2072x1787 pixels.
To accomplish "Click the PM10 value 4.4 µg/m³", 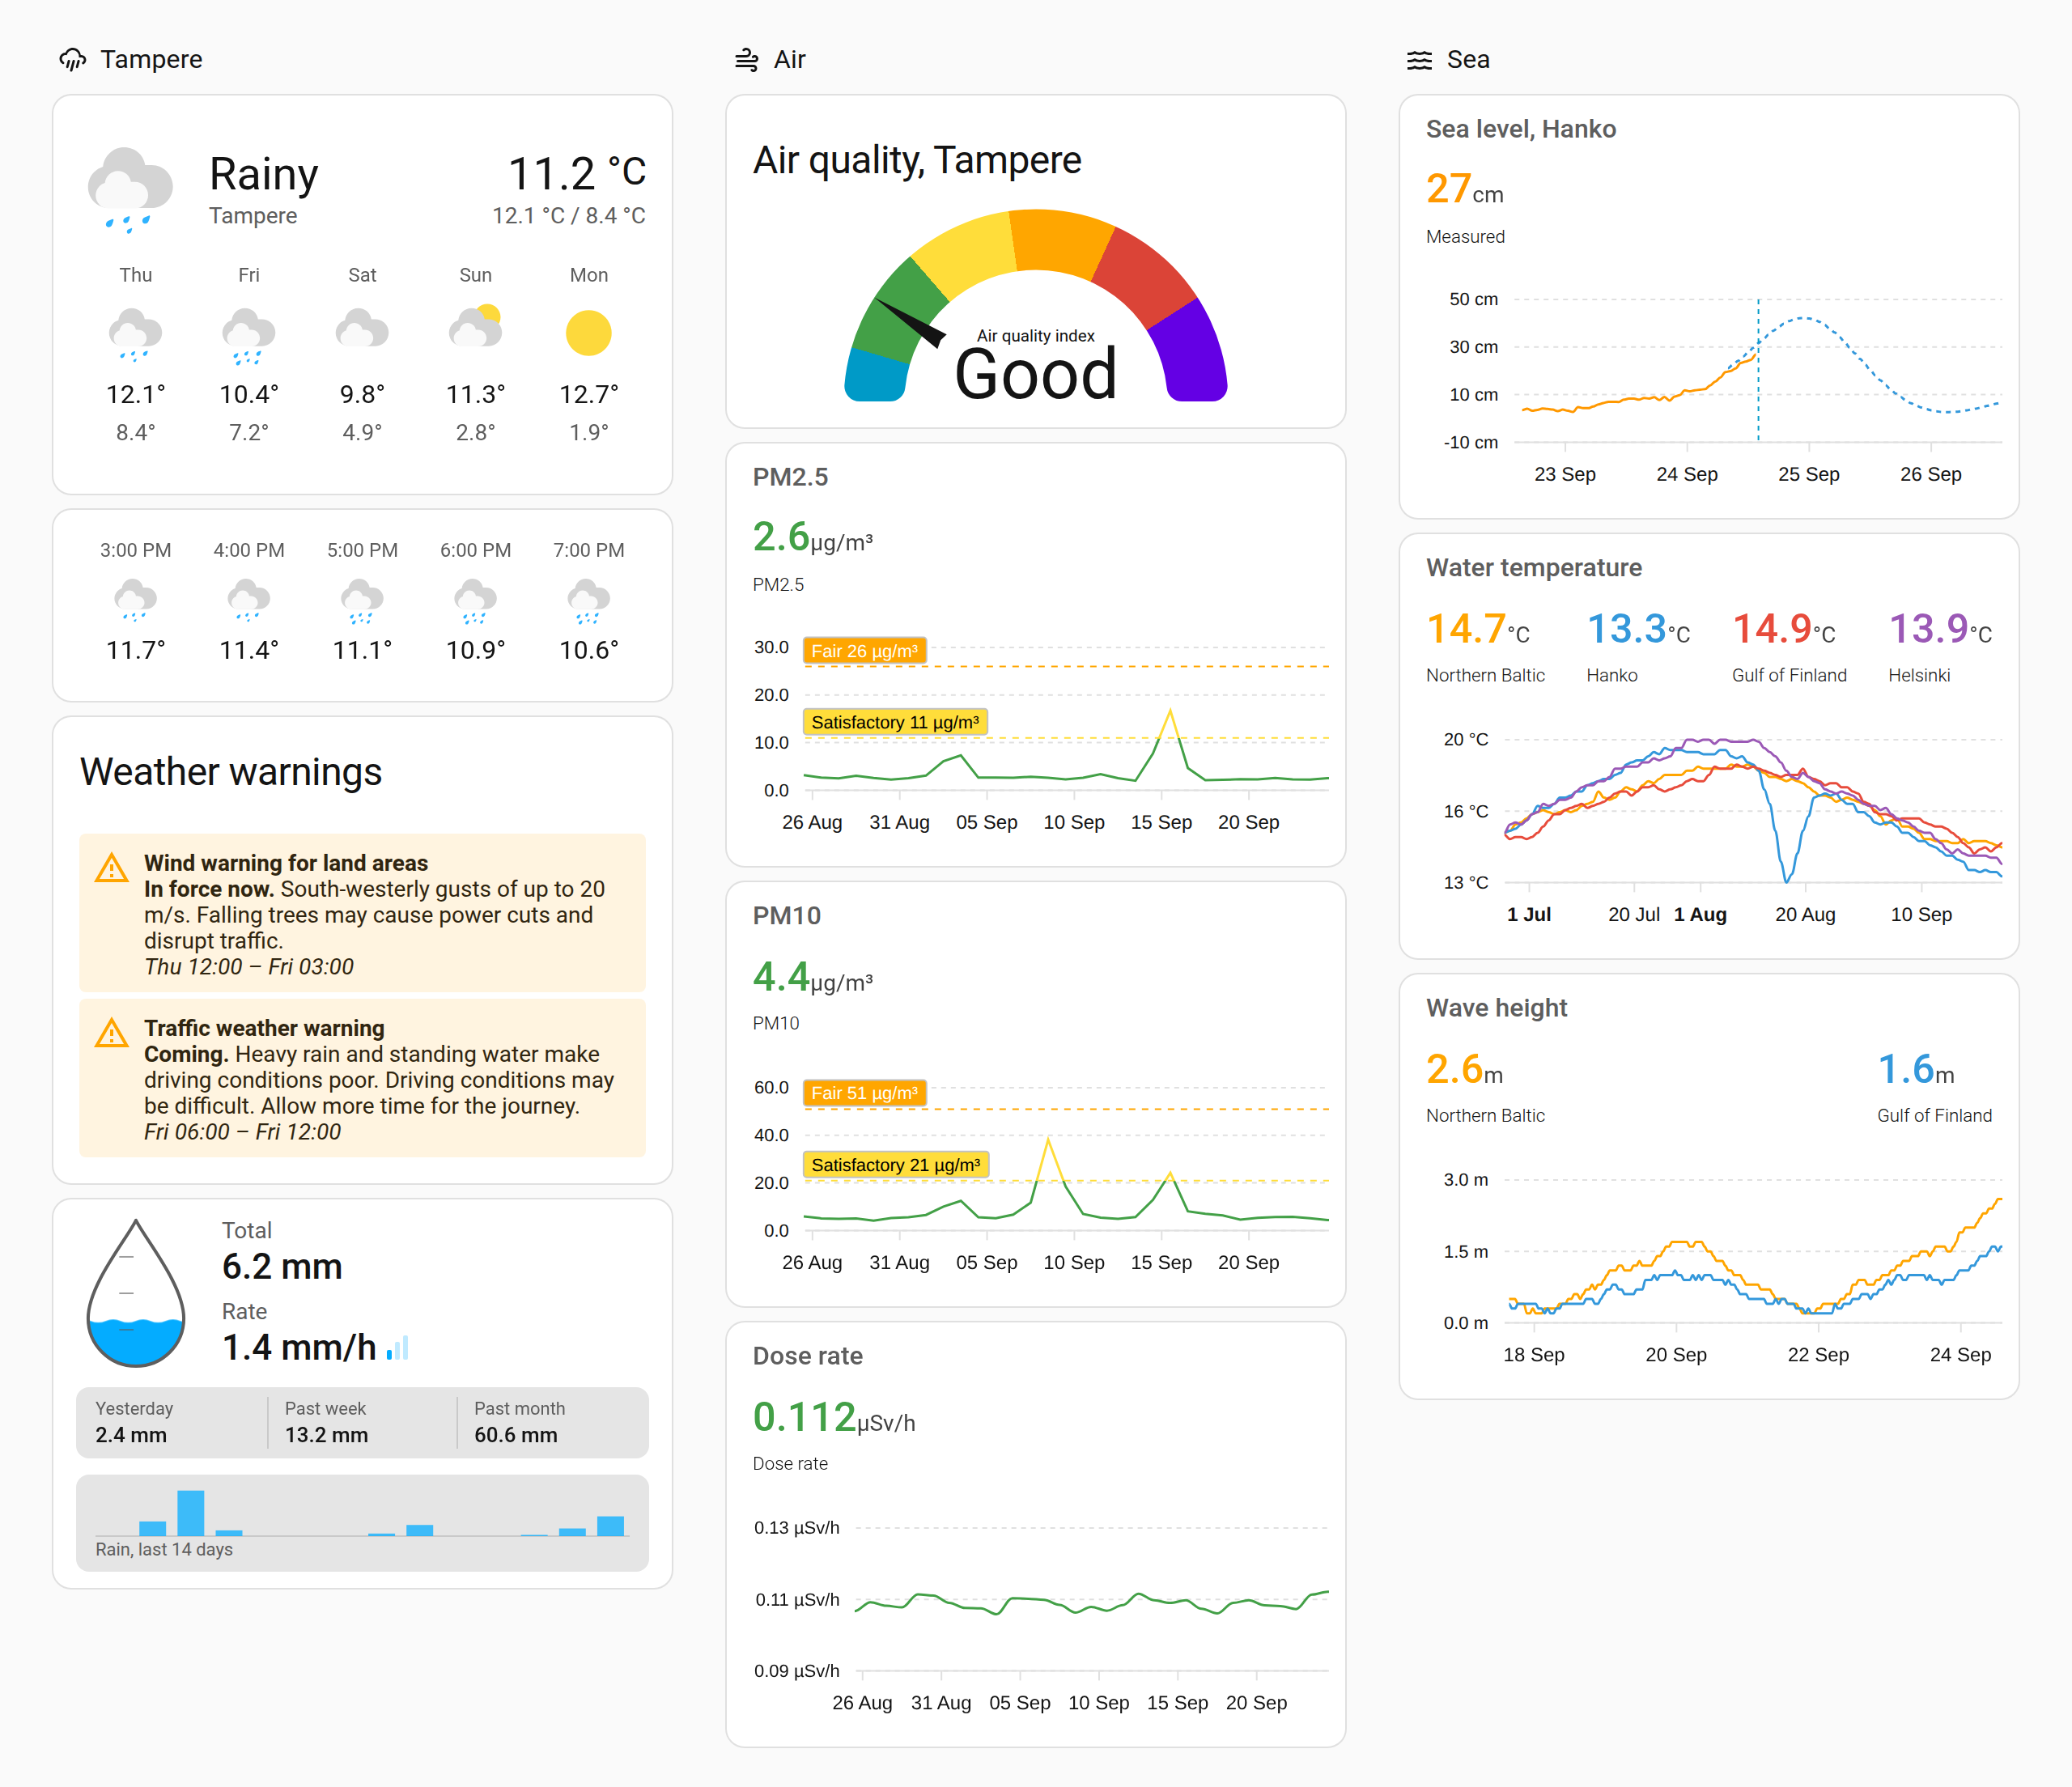I will pyautogui.click(x=812, y=978).
